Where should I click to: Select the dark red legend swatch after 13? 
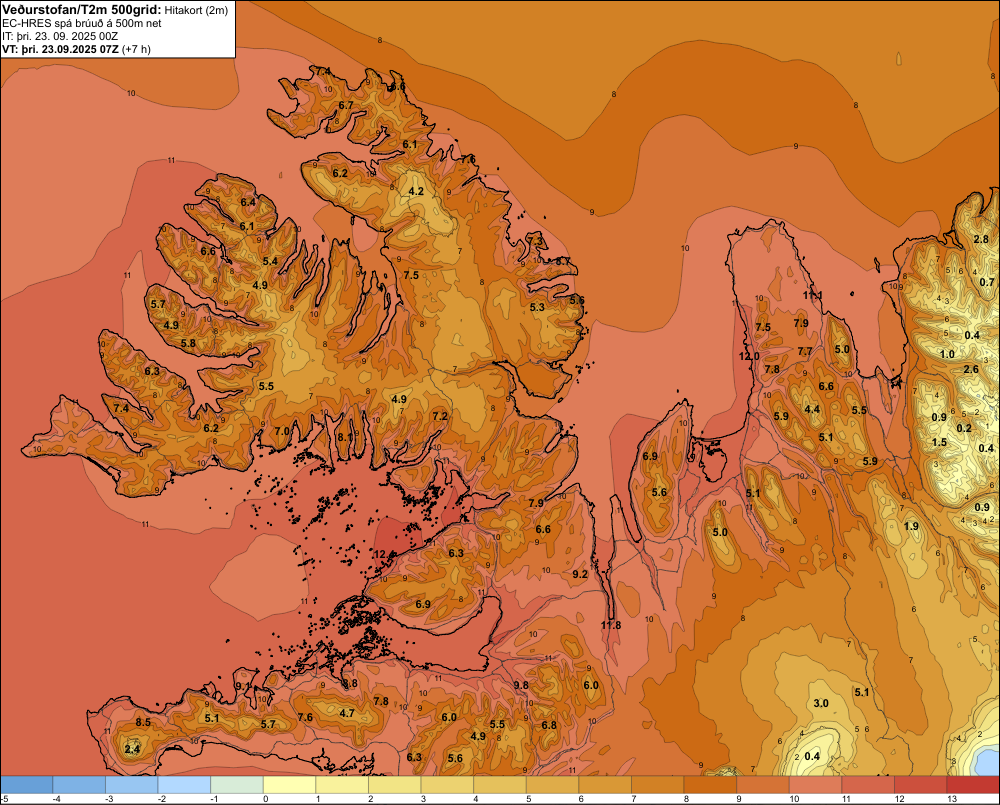(973, 785)
